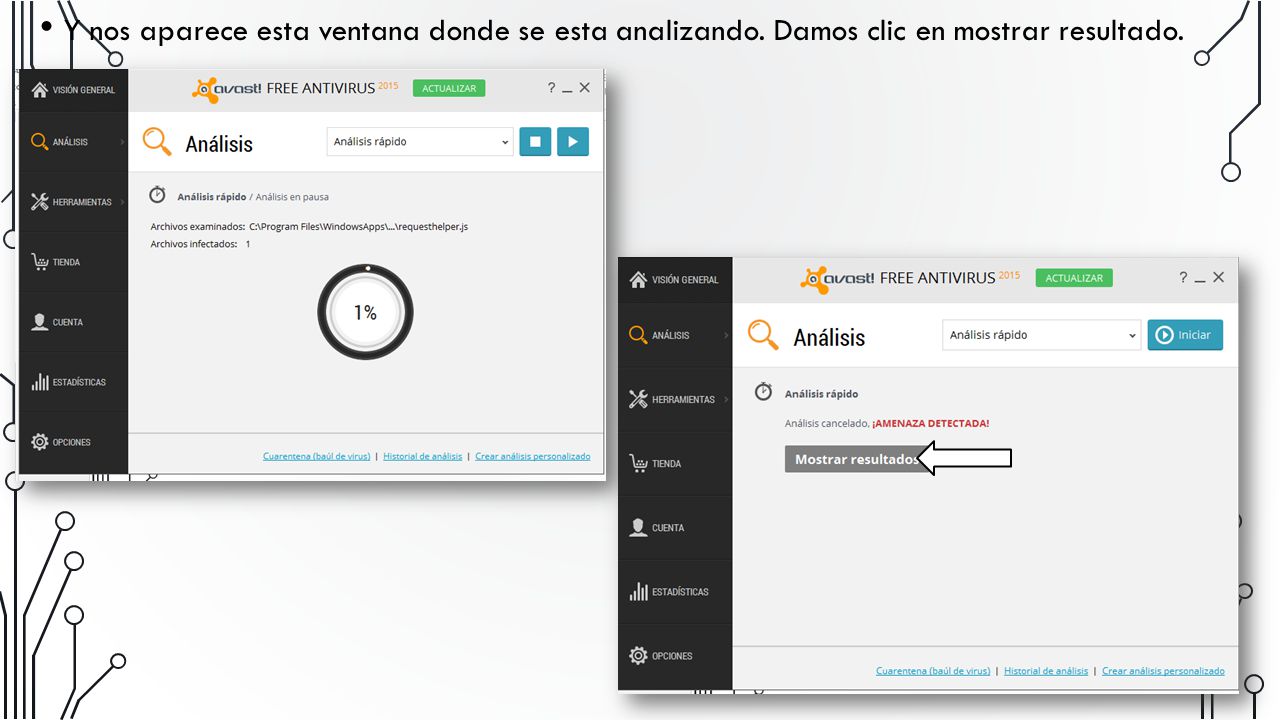Image resolution: width=1280 pixels, height=720 pixels.
Task: Resume the scan with the play button
Action: click(573, 142)
